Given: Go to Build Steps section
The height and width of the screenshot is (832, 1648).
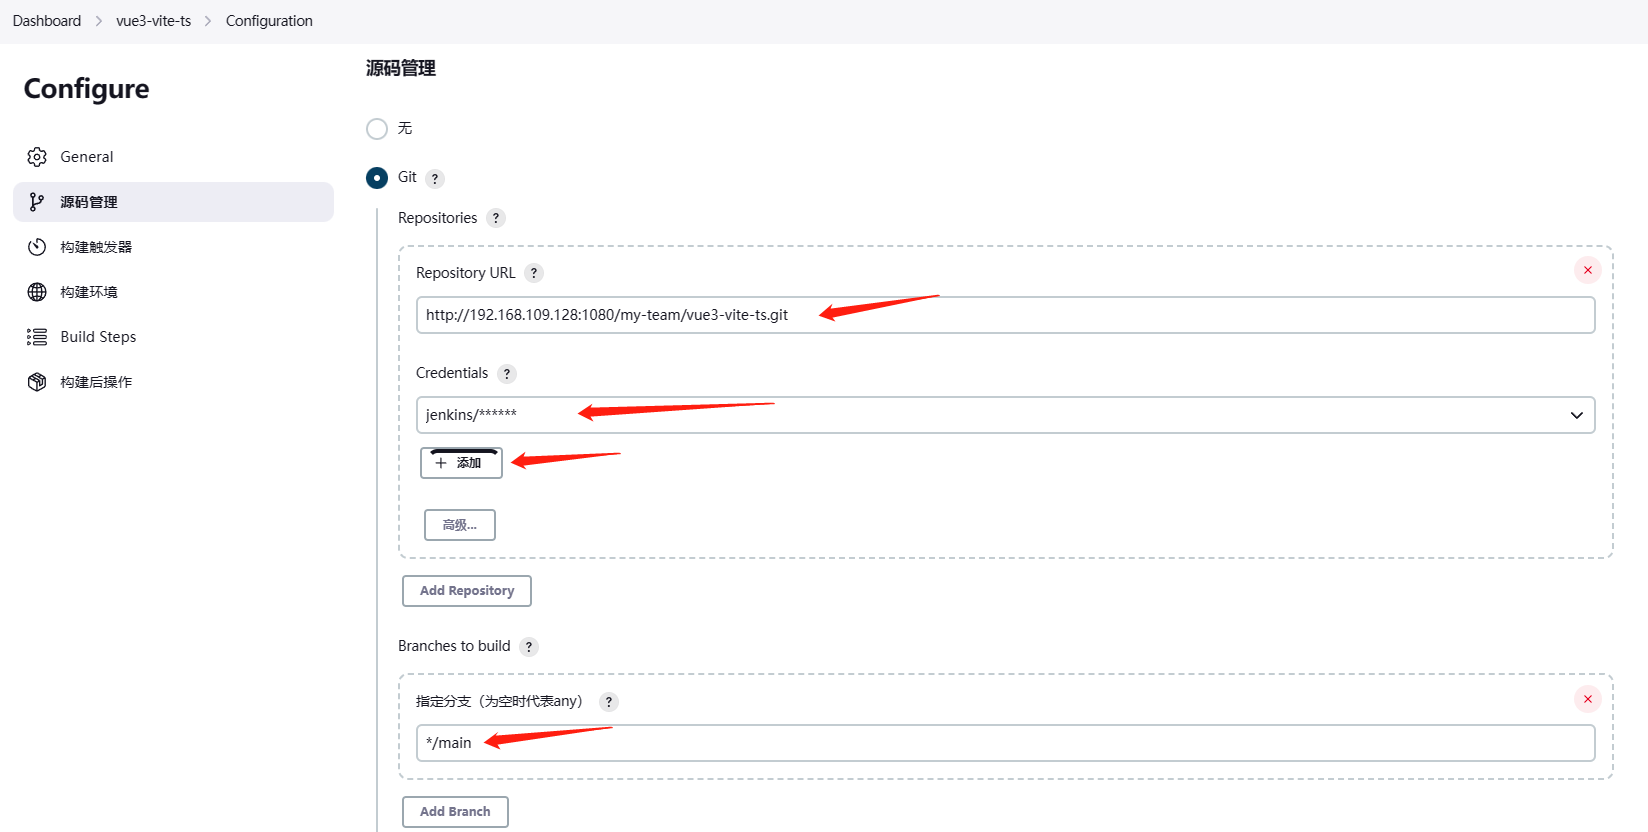Looking at the screenshot, I should tap(98, 337).
